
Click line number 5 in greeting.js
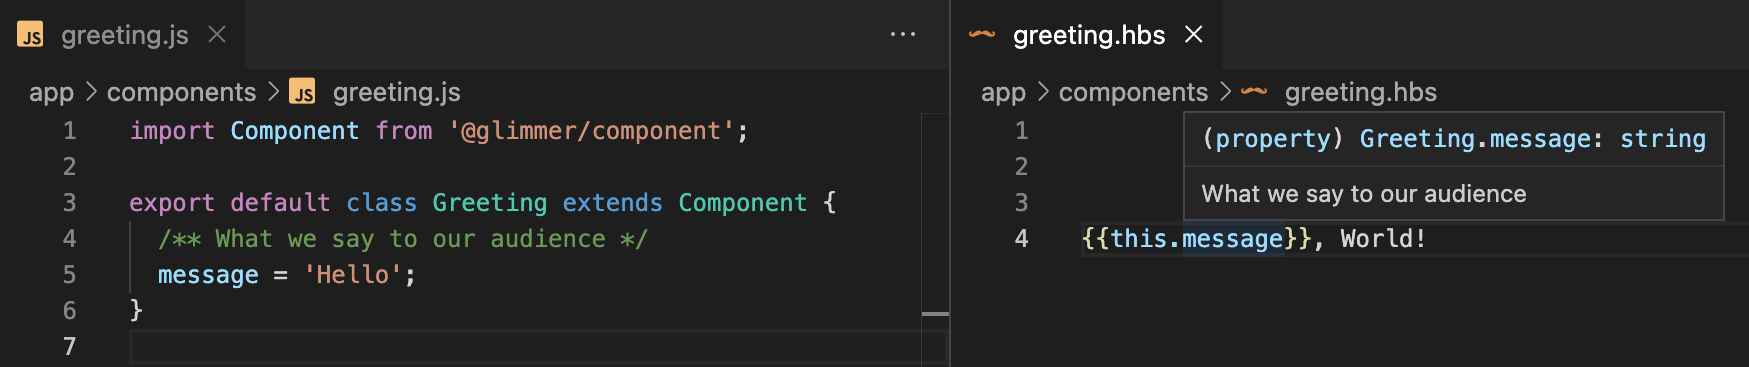click(69, 275)
